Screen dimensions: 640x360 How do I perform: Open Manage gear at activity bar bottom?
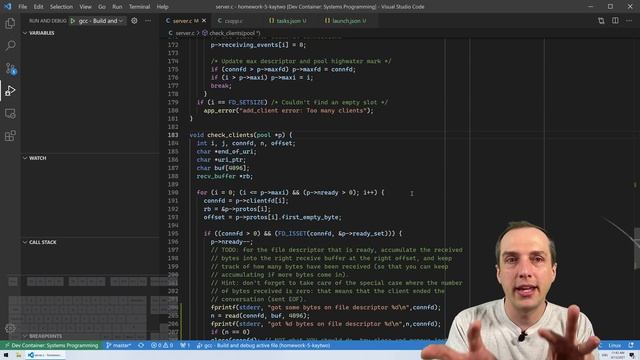pyautogui.click(x=10, y=328)
